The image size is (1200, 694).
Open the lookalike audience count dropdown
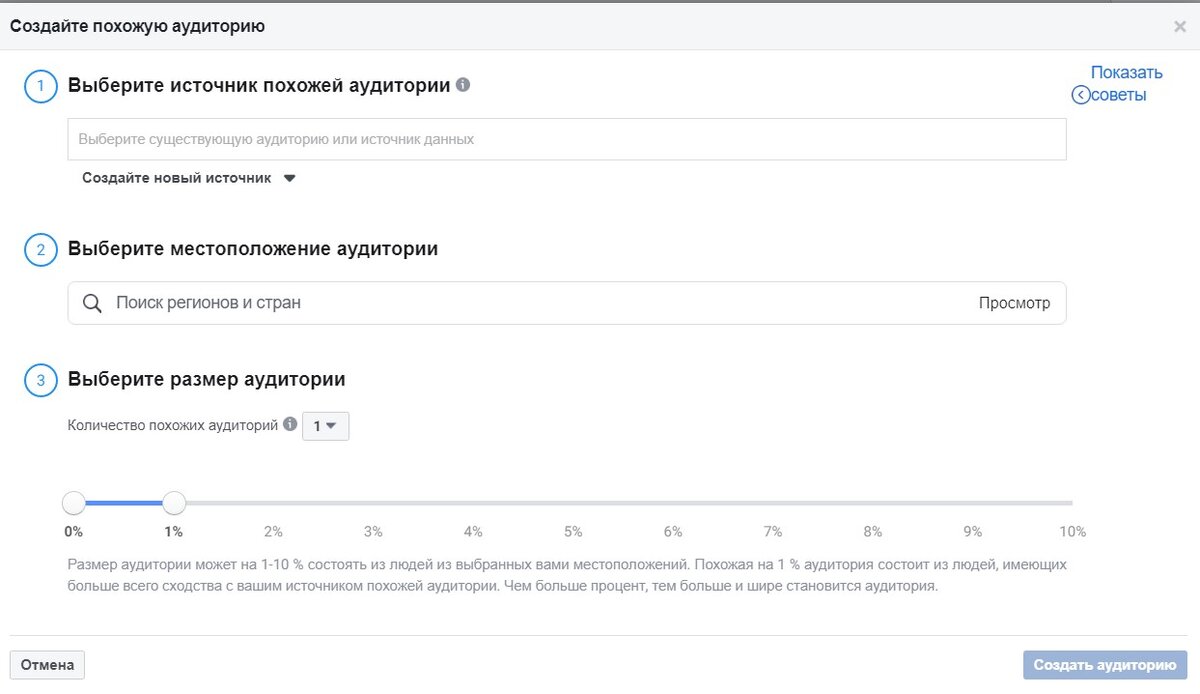pos(326,426)
